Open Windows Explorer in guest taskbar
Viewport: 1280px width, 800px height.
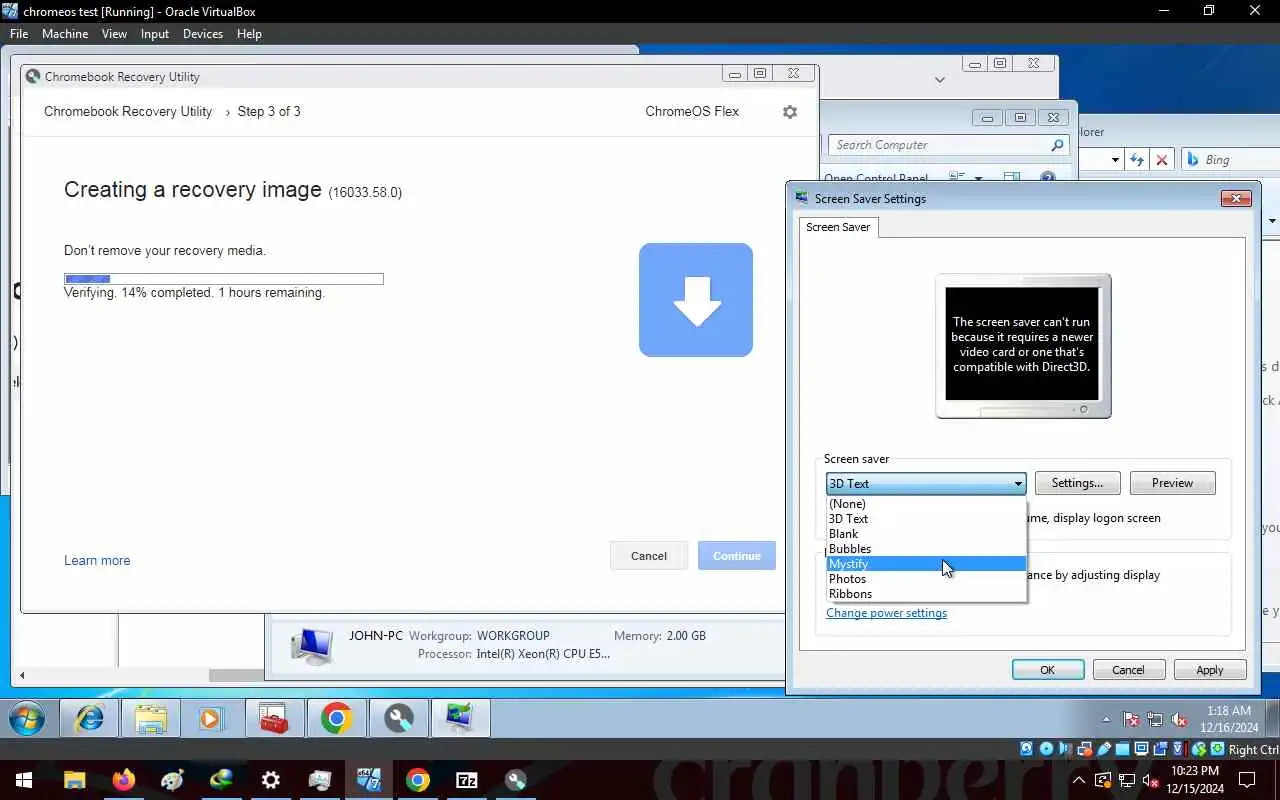(151, 718)
